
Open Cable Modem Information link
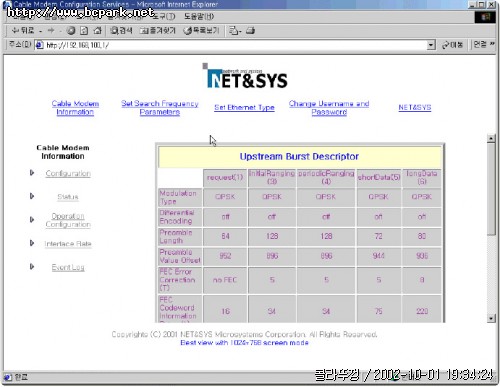pyautogui.click(x=75, y=108)
